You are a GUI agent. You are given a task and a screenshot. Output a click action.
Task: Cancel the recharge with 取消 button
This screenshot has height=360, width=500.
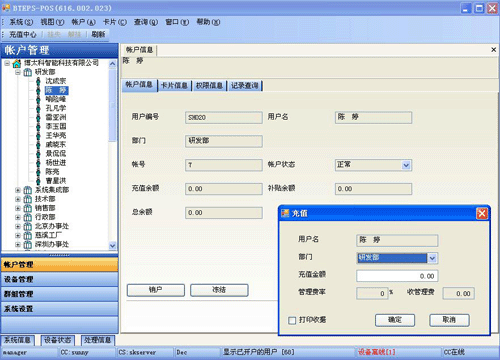click(449, 320)
